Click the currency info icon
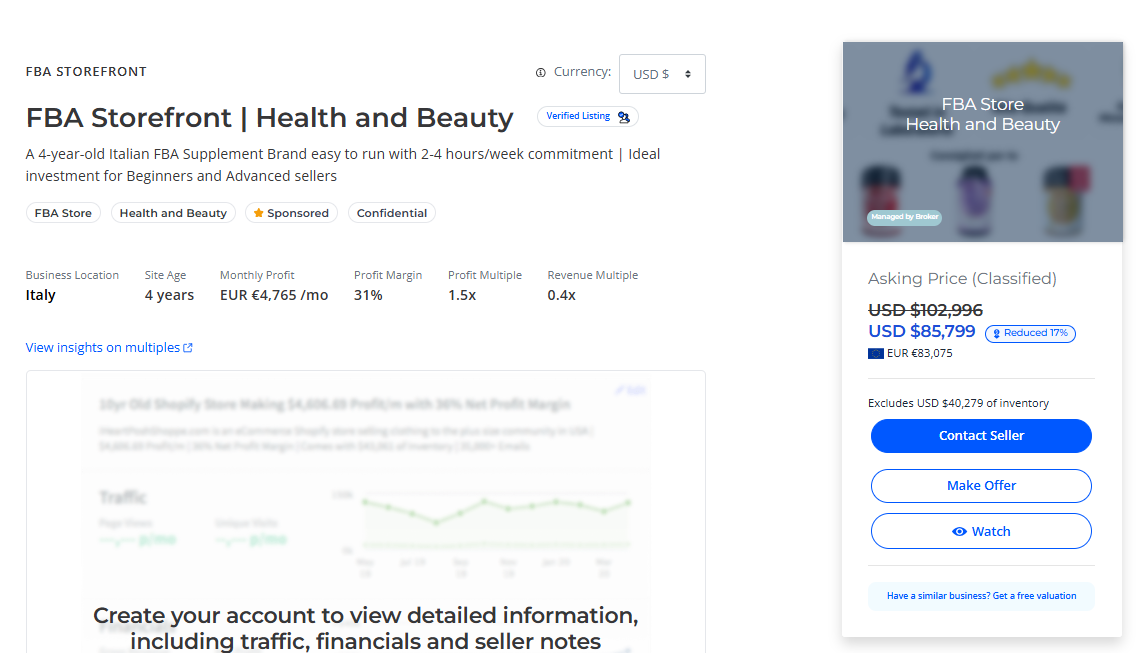 click(x=541, y=72)
